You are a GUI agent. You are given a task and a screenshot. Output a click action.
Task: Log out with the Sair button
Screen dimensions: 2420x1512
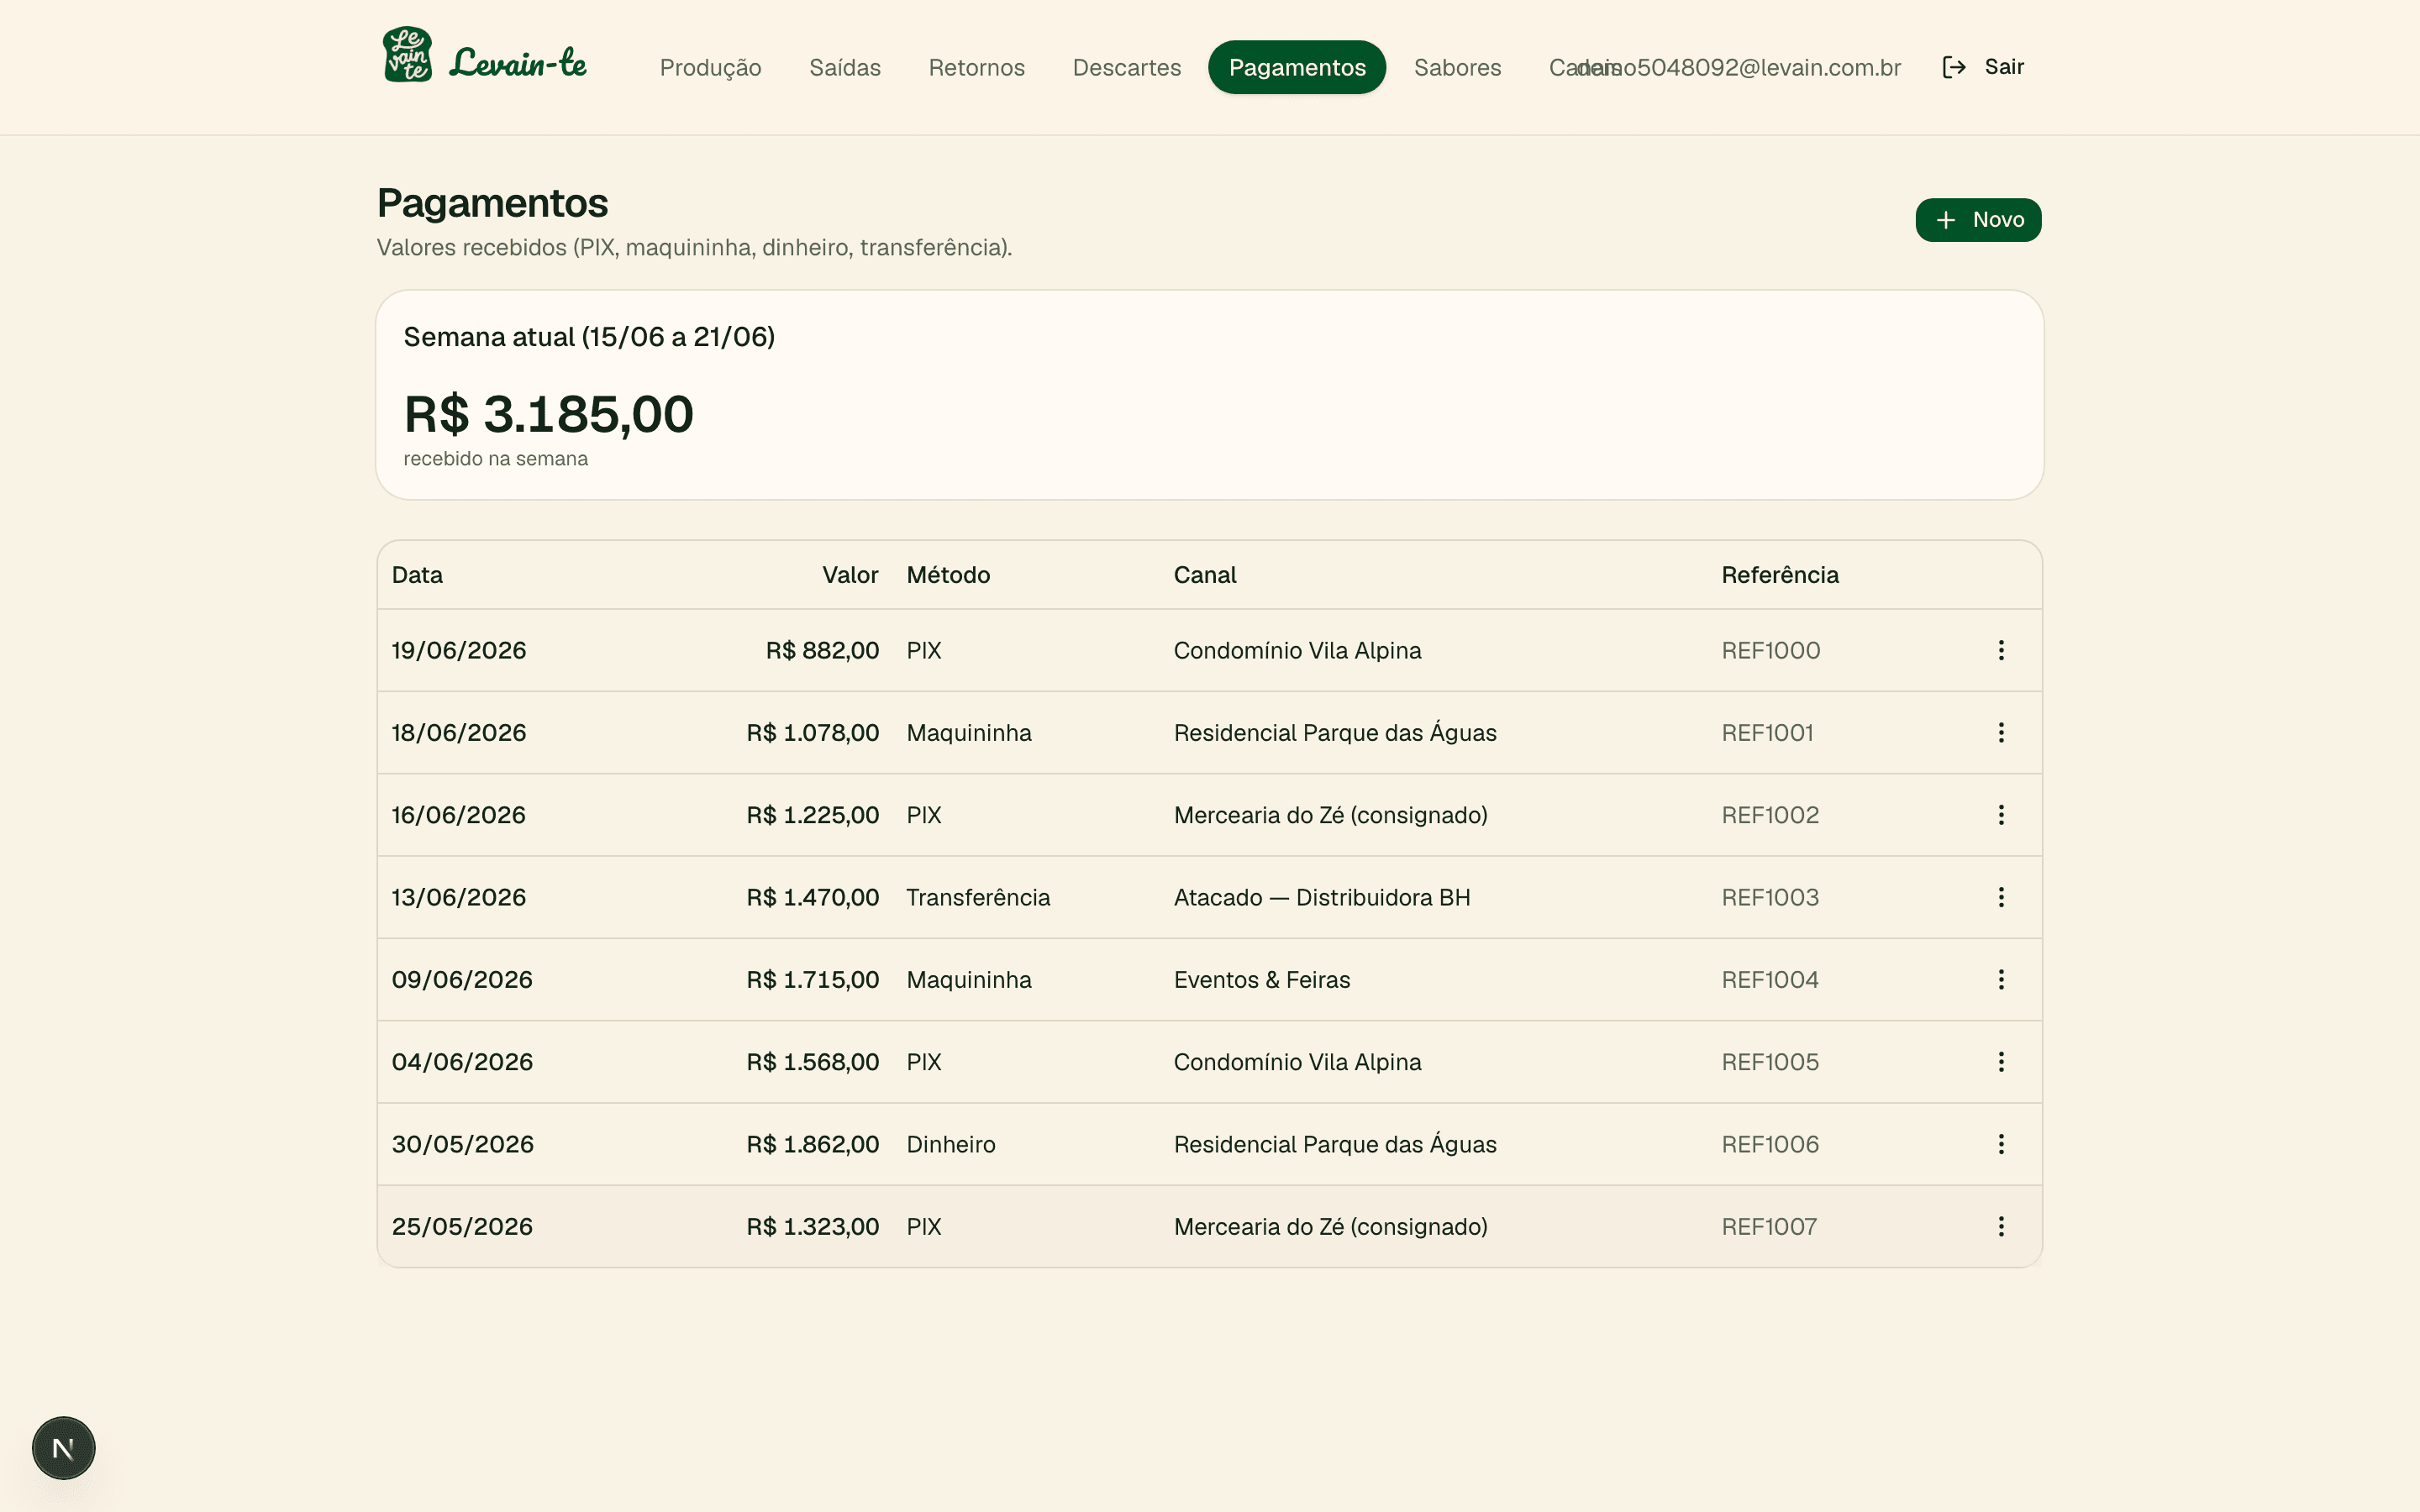click(1983, 67)
